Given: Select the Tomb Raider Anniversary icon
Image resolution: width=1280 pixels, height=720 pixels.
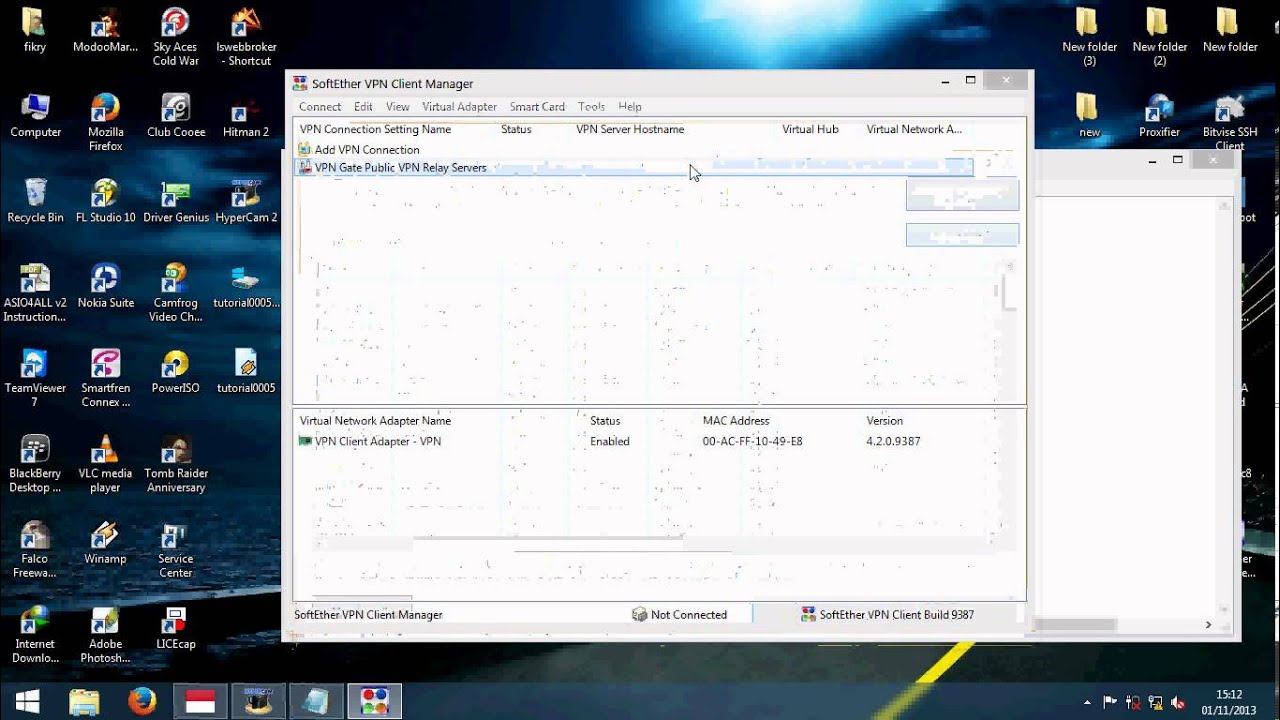Looking at the screenshot, I should (176, 464).
